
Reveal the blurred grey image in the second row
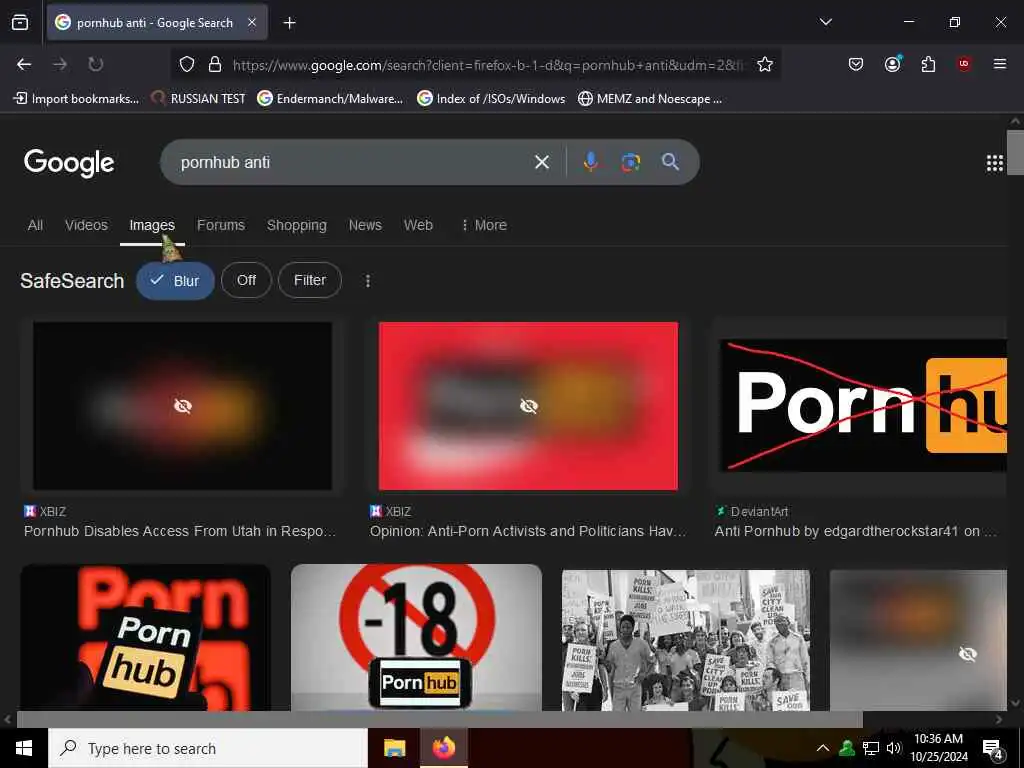click(918, 640)
